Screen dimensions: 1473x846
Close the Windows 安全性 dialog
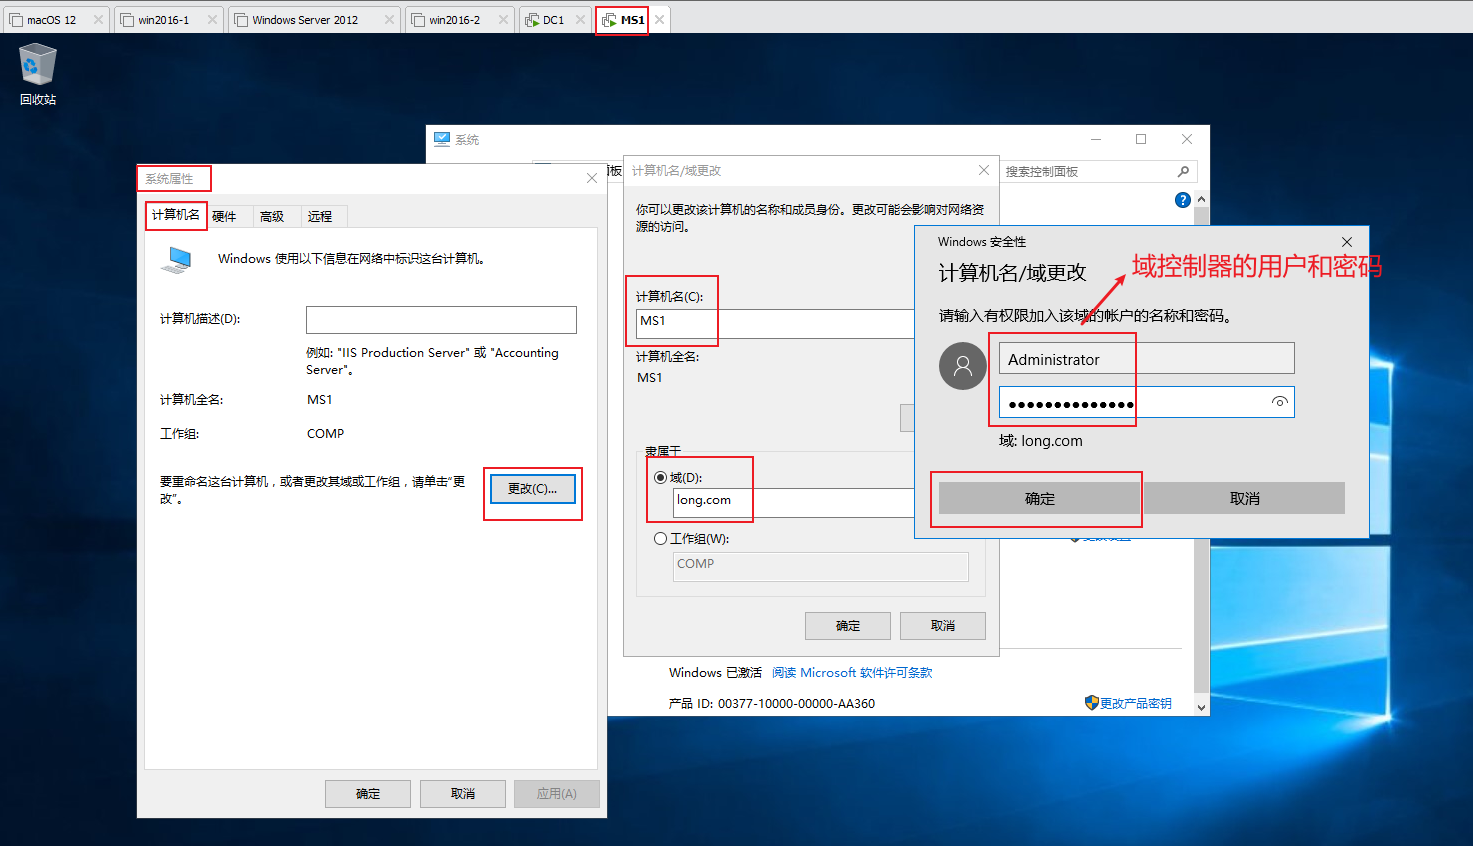pos(1347,242)
